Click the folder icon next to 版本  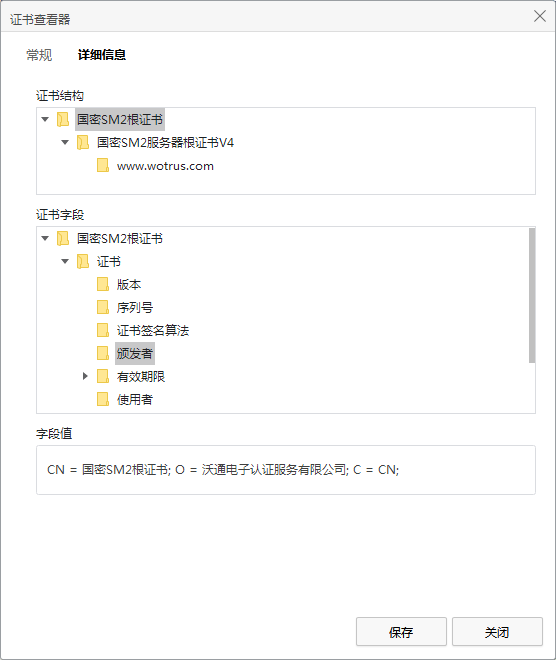[x=103, y=285]
